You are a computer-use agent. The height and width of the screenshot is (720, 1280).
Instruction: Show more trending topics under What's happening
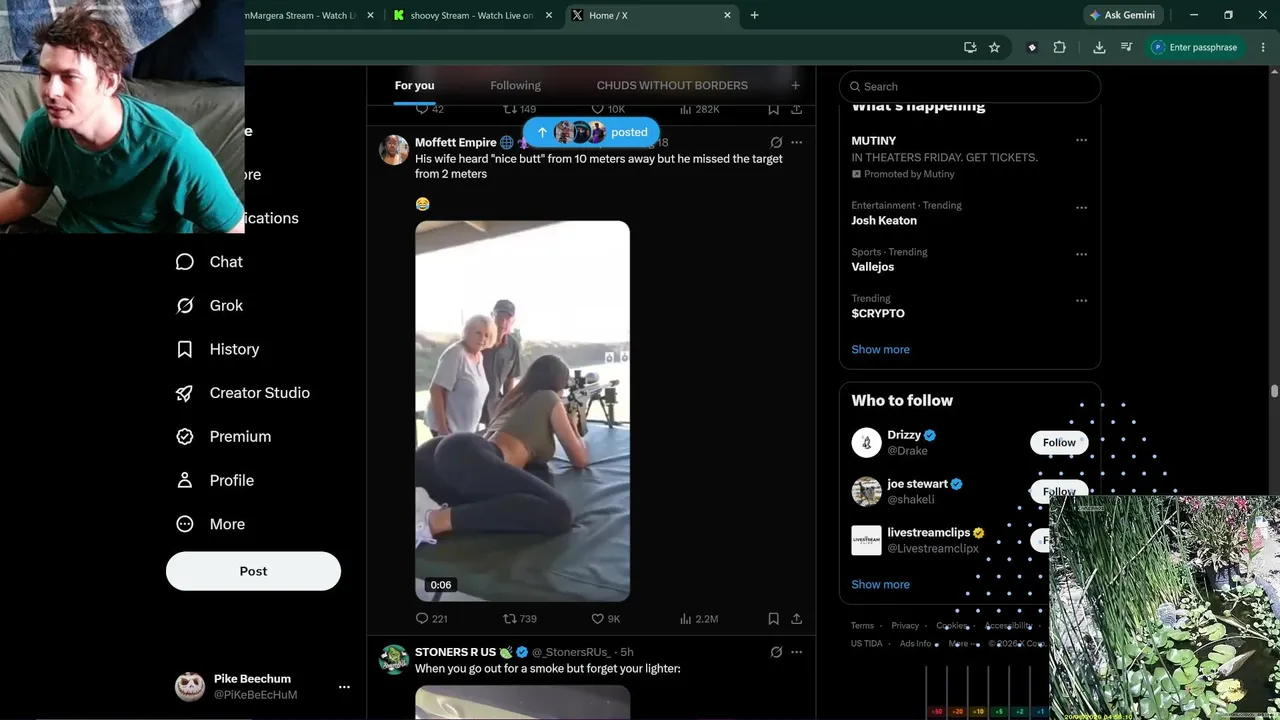pos(880,350)
